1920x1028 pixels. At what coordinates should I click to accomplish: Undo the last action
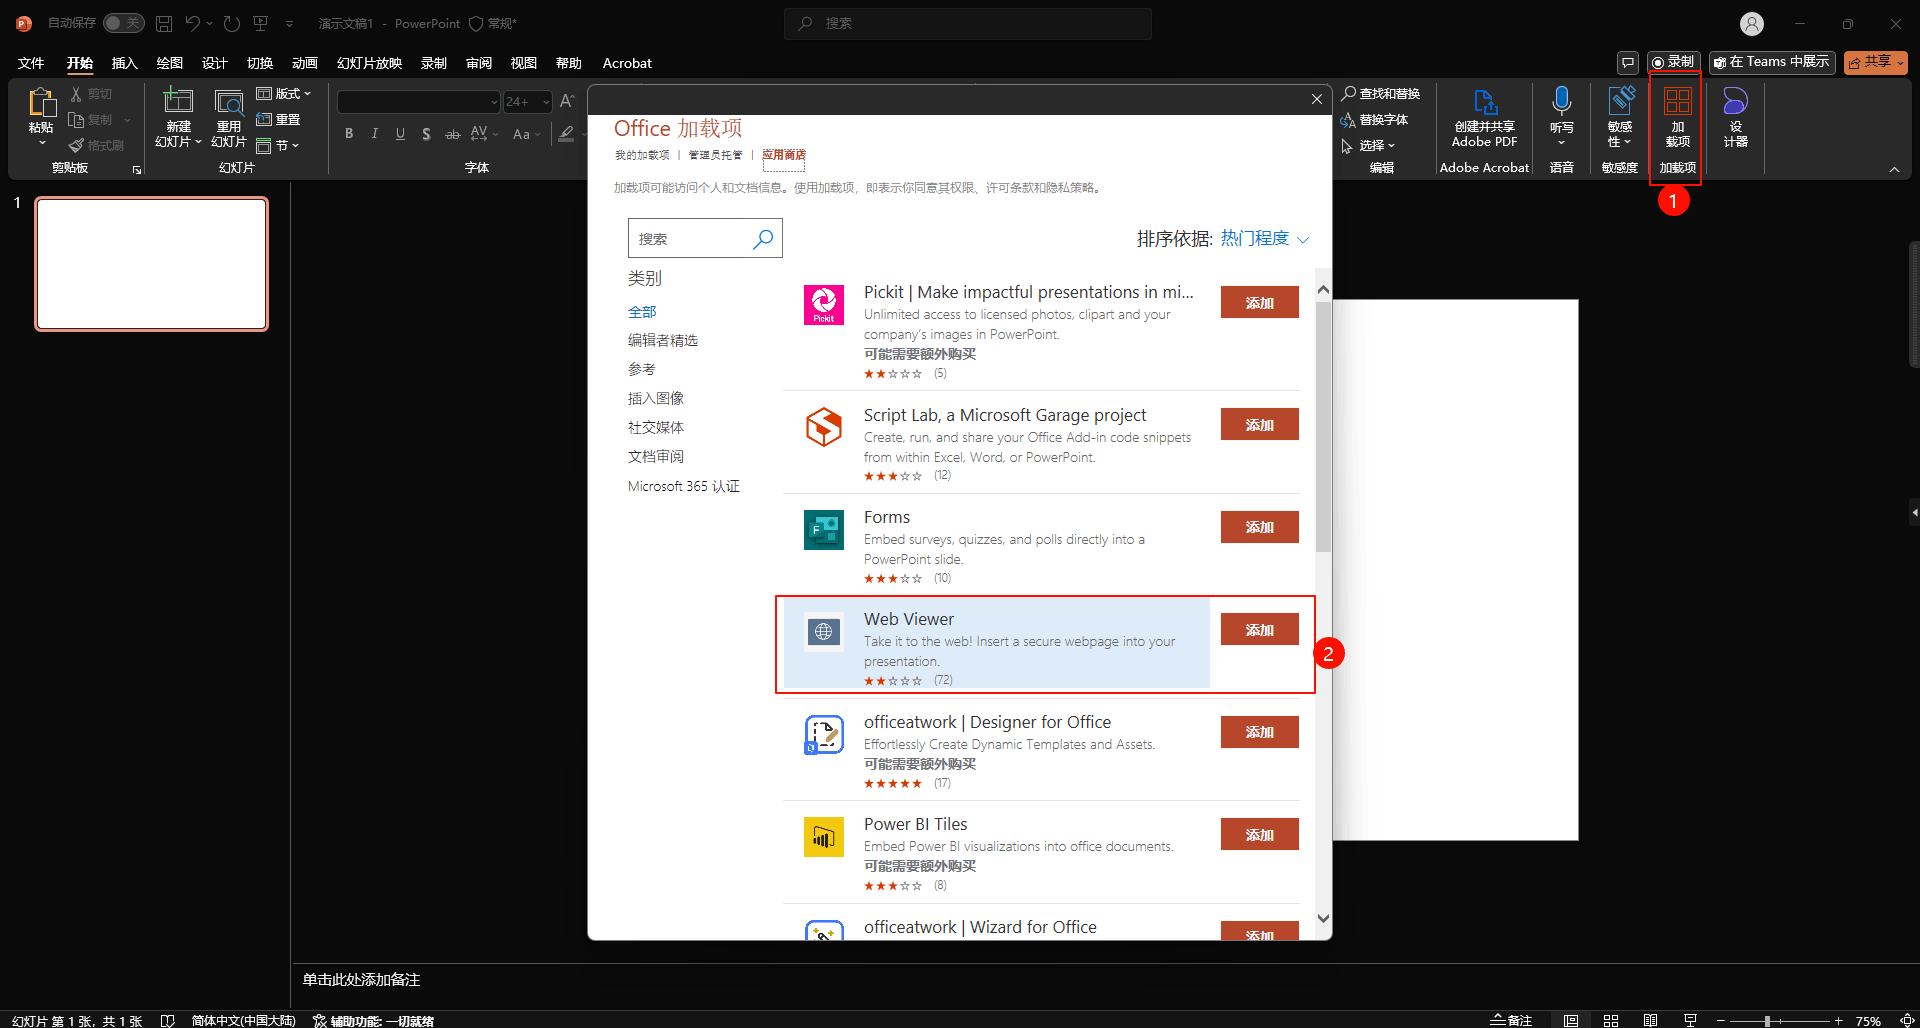tap(193, 23)
